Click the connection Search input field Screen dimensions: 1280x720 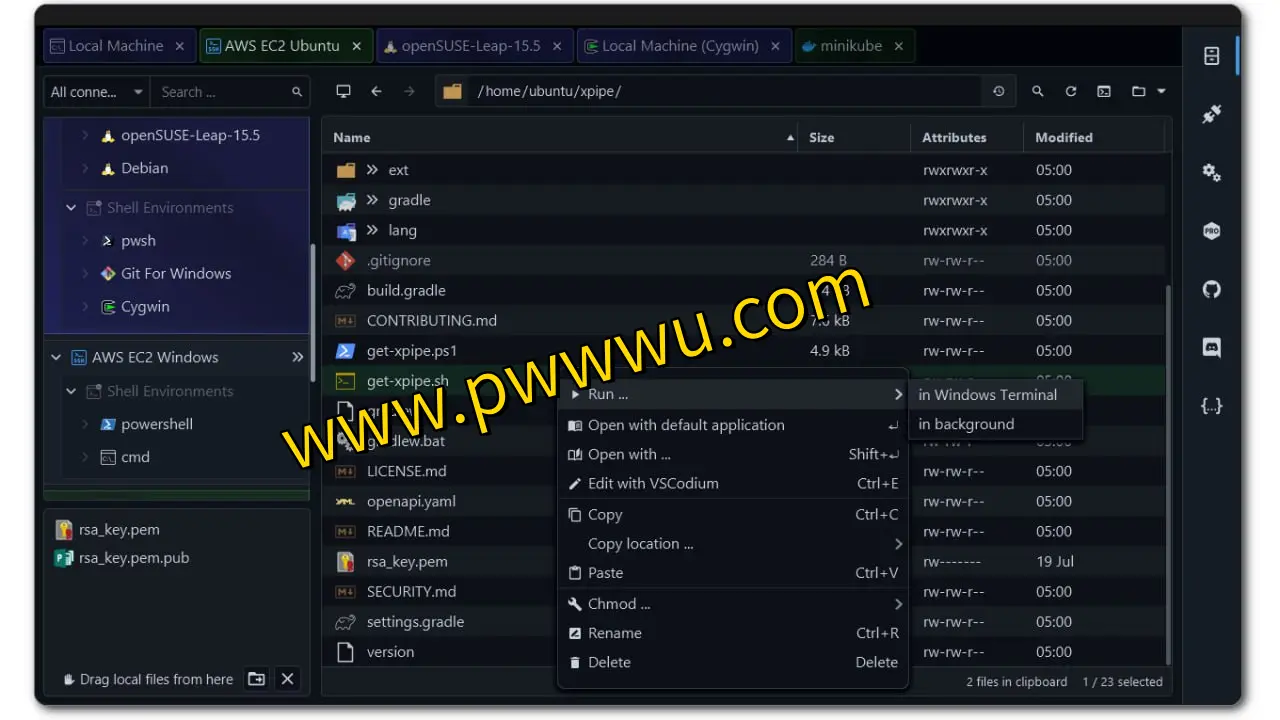click(222, 92)
